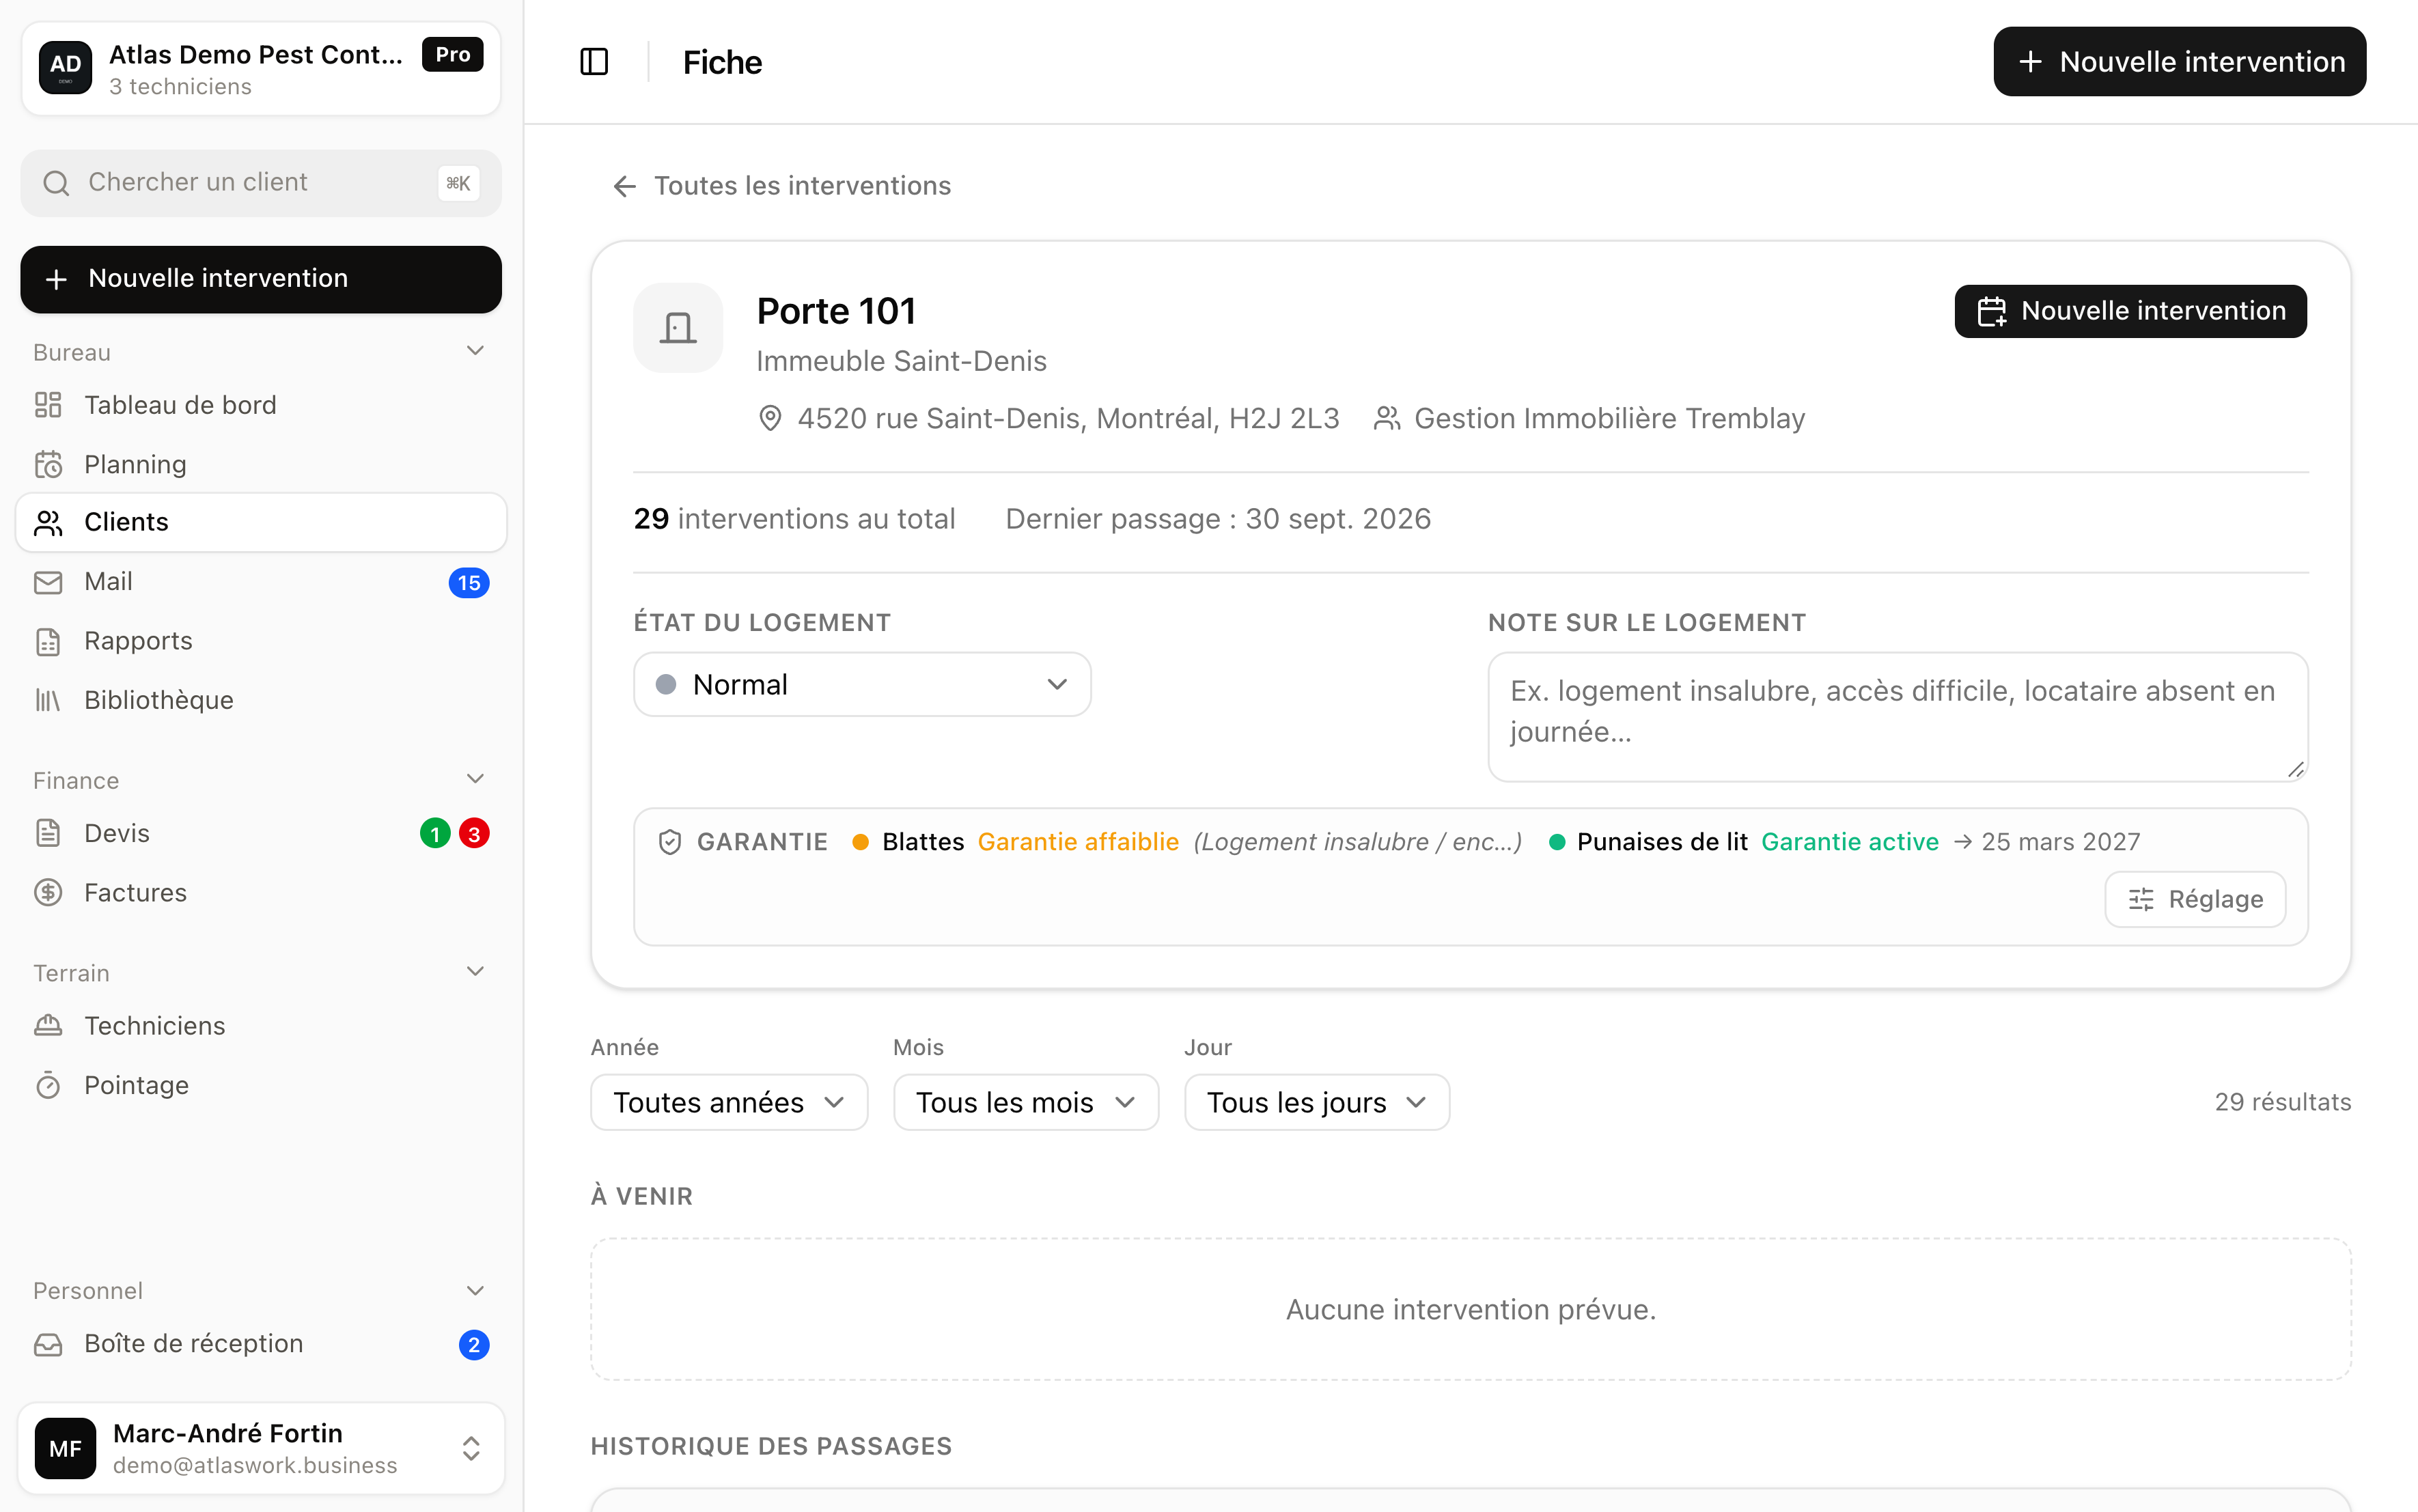
Task: Open the Réglage guarantee settings
Action: tap(2195, 899)
